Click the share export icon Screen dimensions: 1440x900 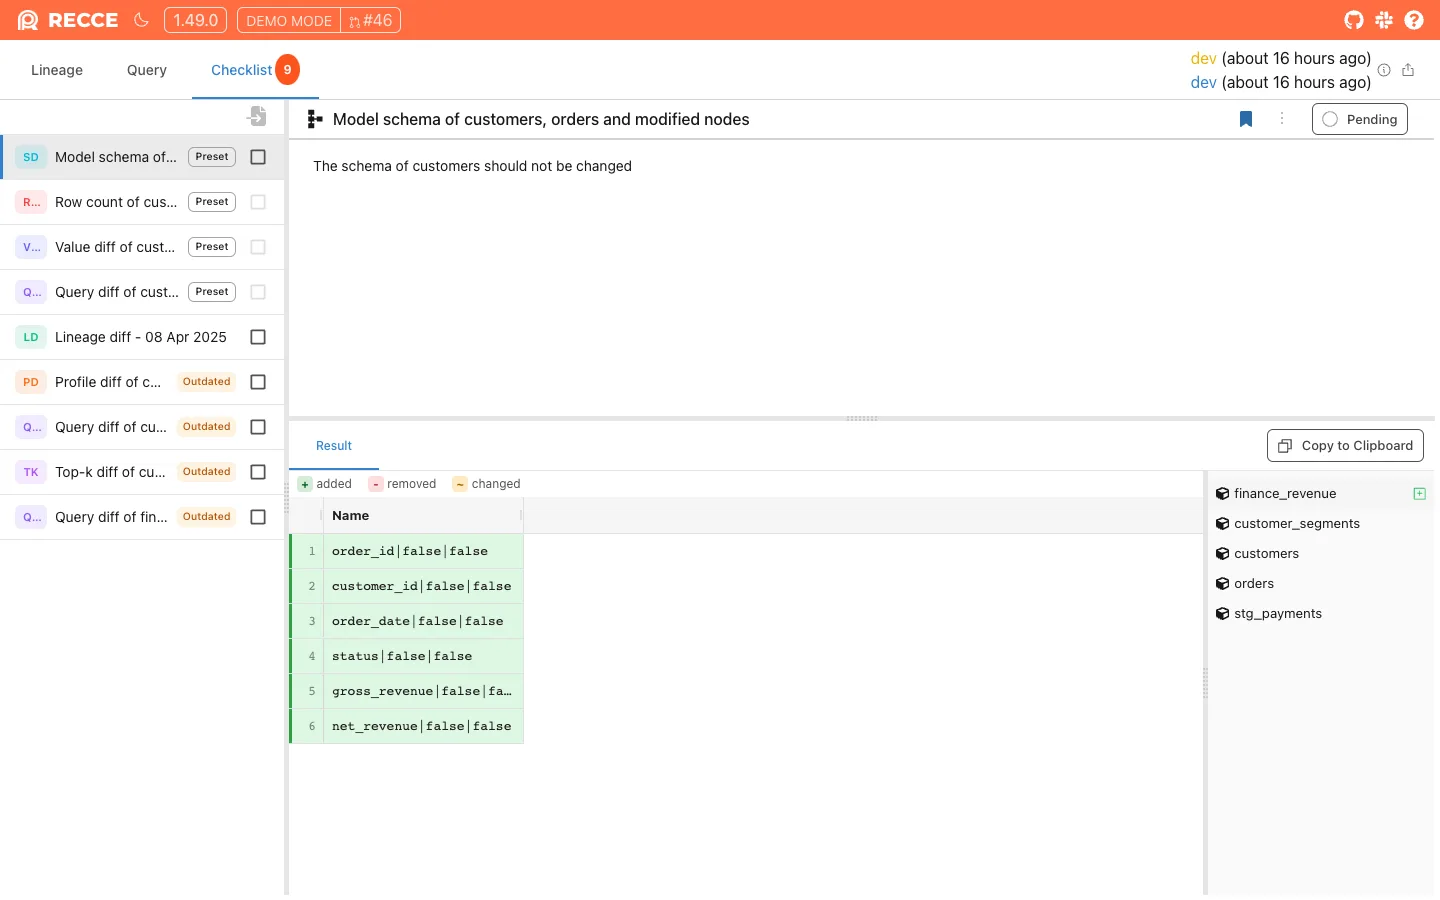click(x=1408, y=70)
